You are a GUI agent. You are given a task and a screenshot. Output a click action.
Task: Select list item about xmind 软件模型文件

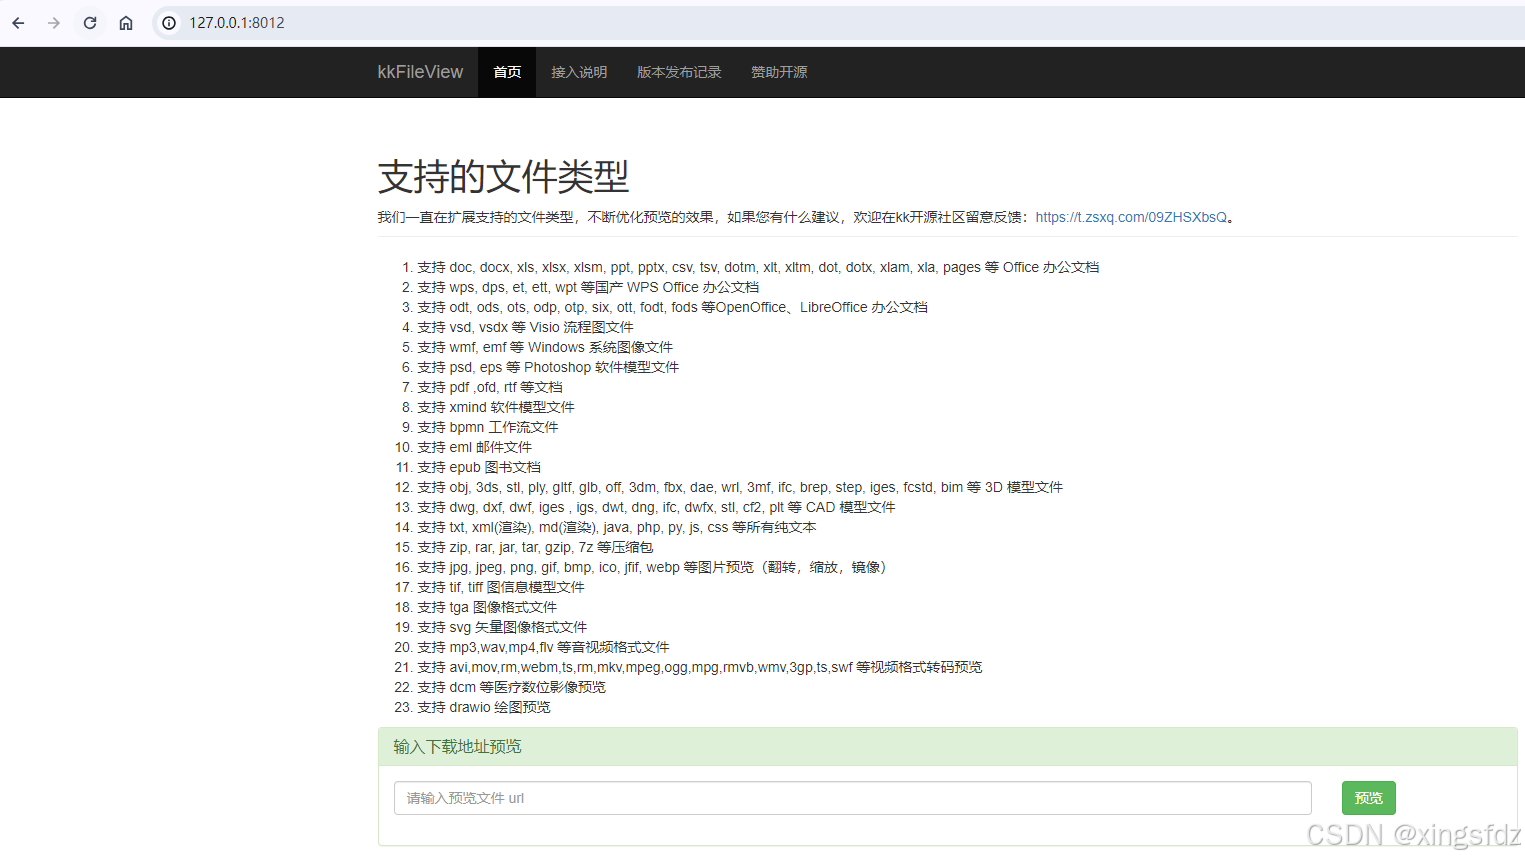[x=496, y=407]
